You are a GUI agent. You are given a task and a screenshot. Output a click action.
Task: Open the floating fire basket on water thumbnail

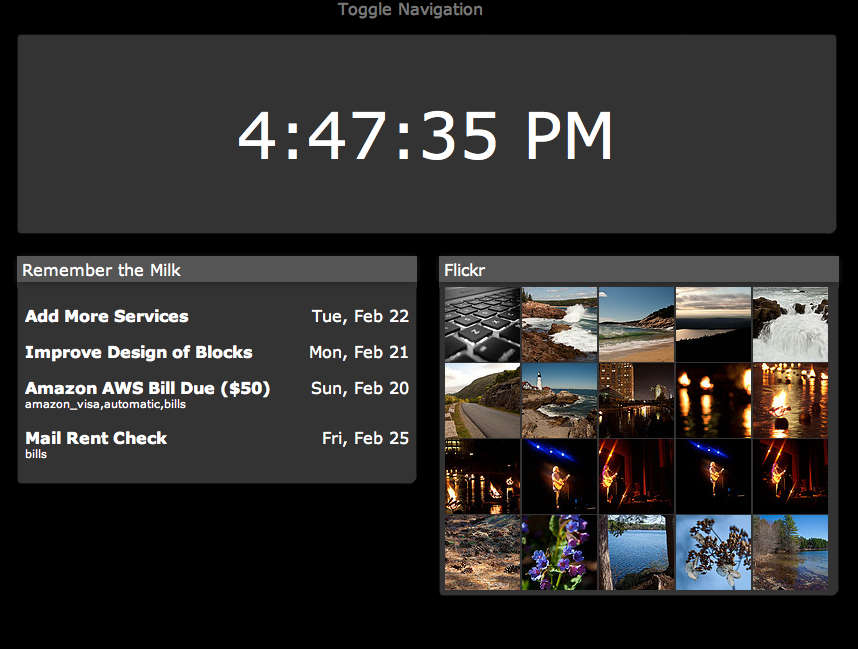pyautogui.click(x=790, y=401)
